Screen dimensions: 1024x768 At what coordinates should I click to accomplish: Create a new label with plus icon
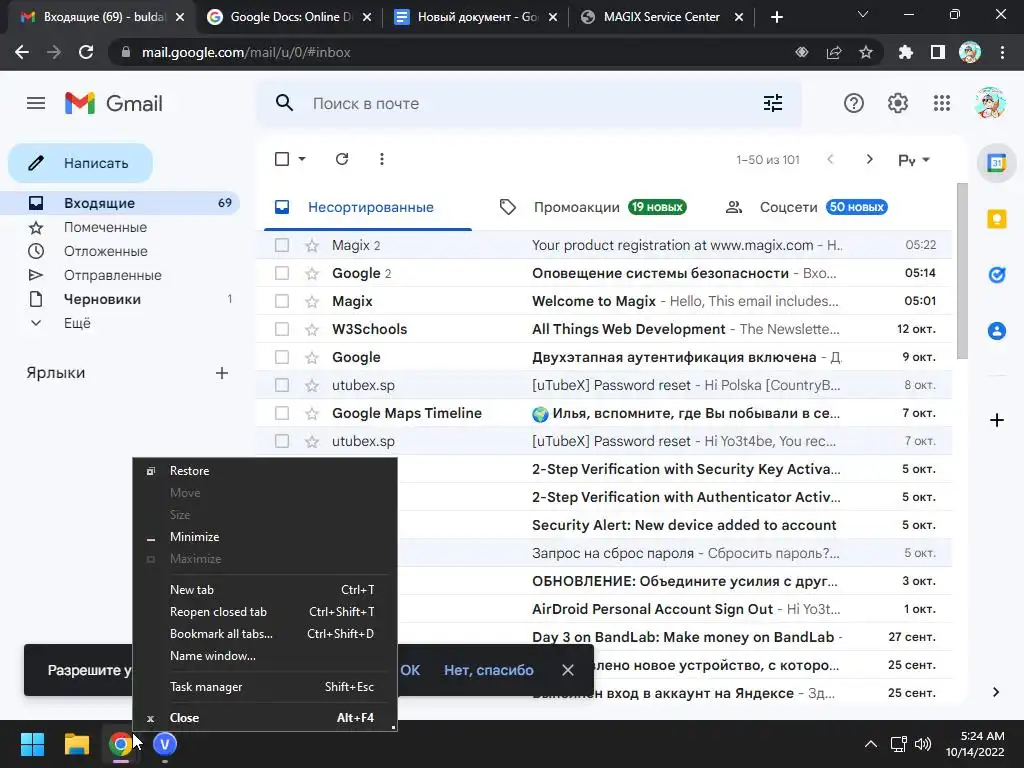coord(222,373)
